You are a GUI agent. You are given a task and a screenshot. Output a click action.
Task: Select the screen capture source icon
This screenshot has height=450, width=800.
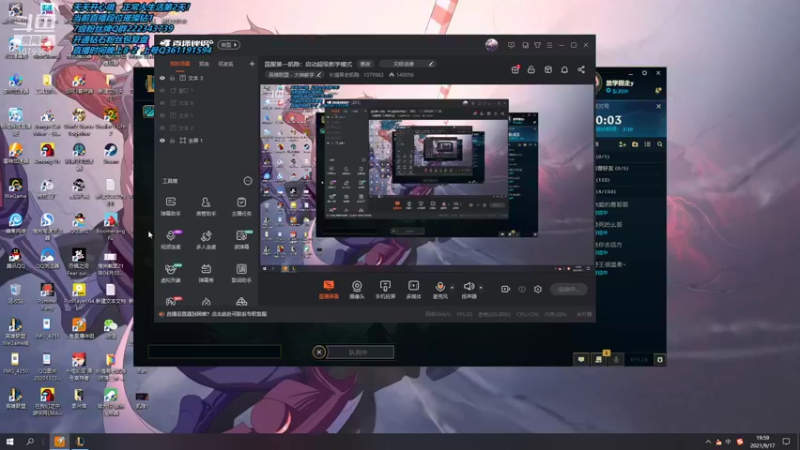pos(329,289)
